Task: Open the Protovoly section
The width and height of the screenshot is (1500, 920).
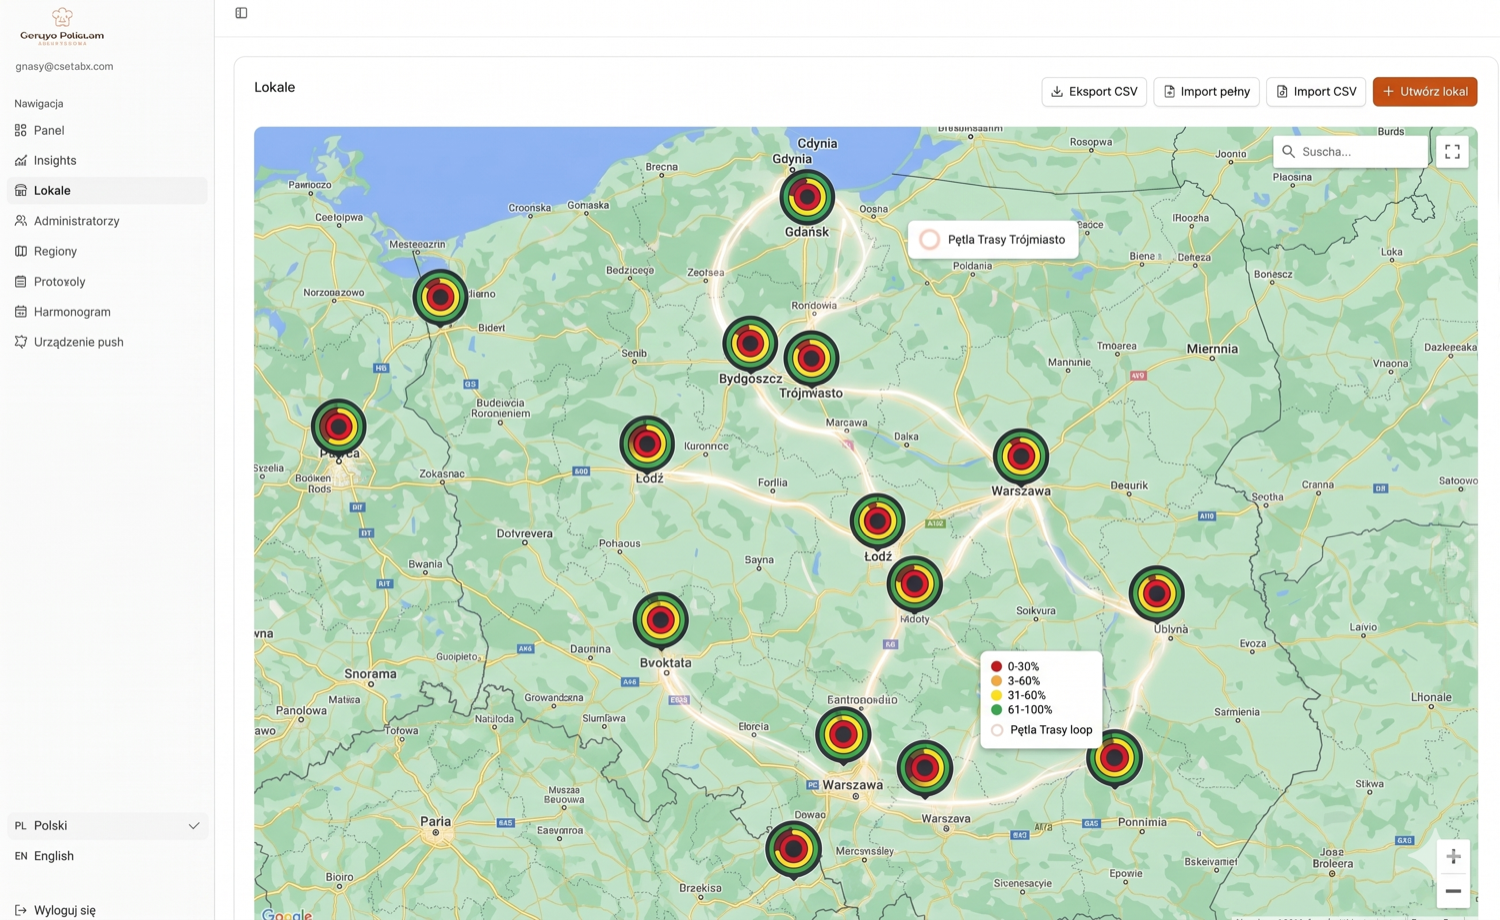Action: (107, 281)
